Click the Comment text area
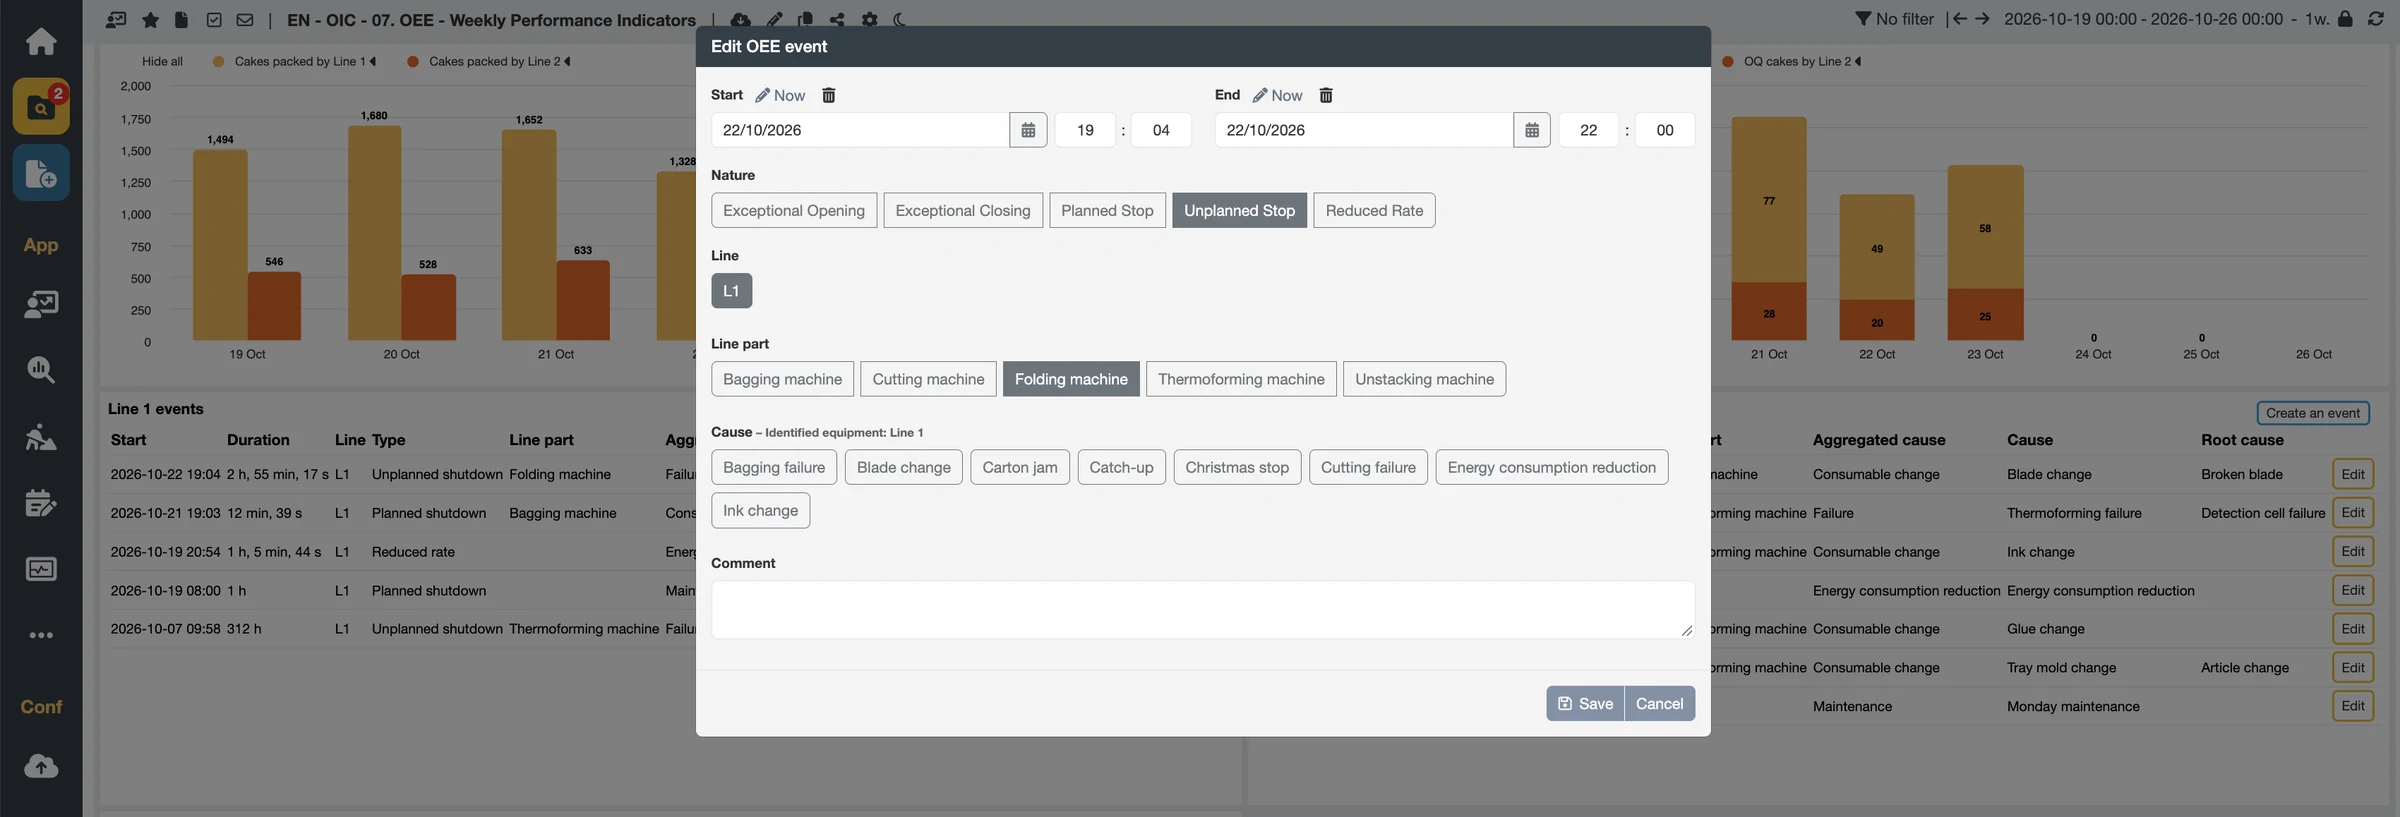Image resolution: width=2400 pixels, height=817 pixels. click(x=1203, y=610)
